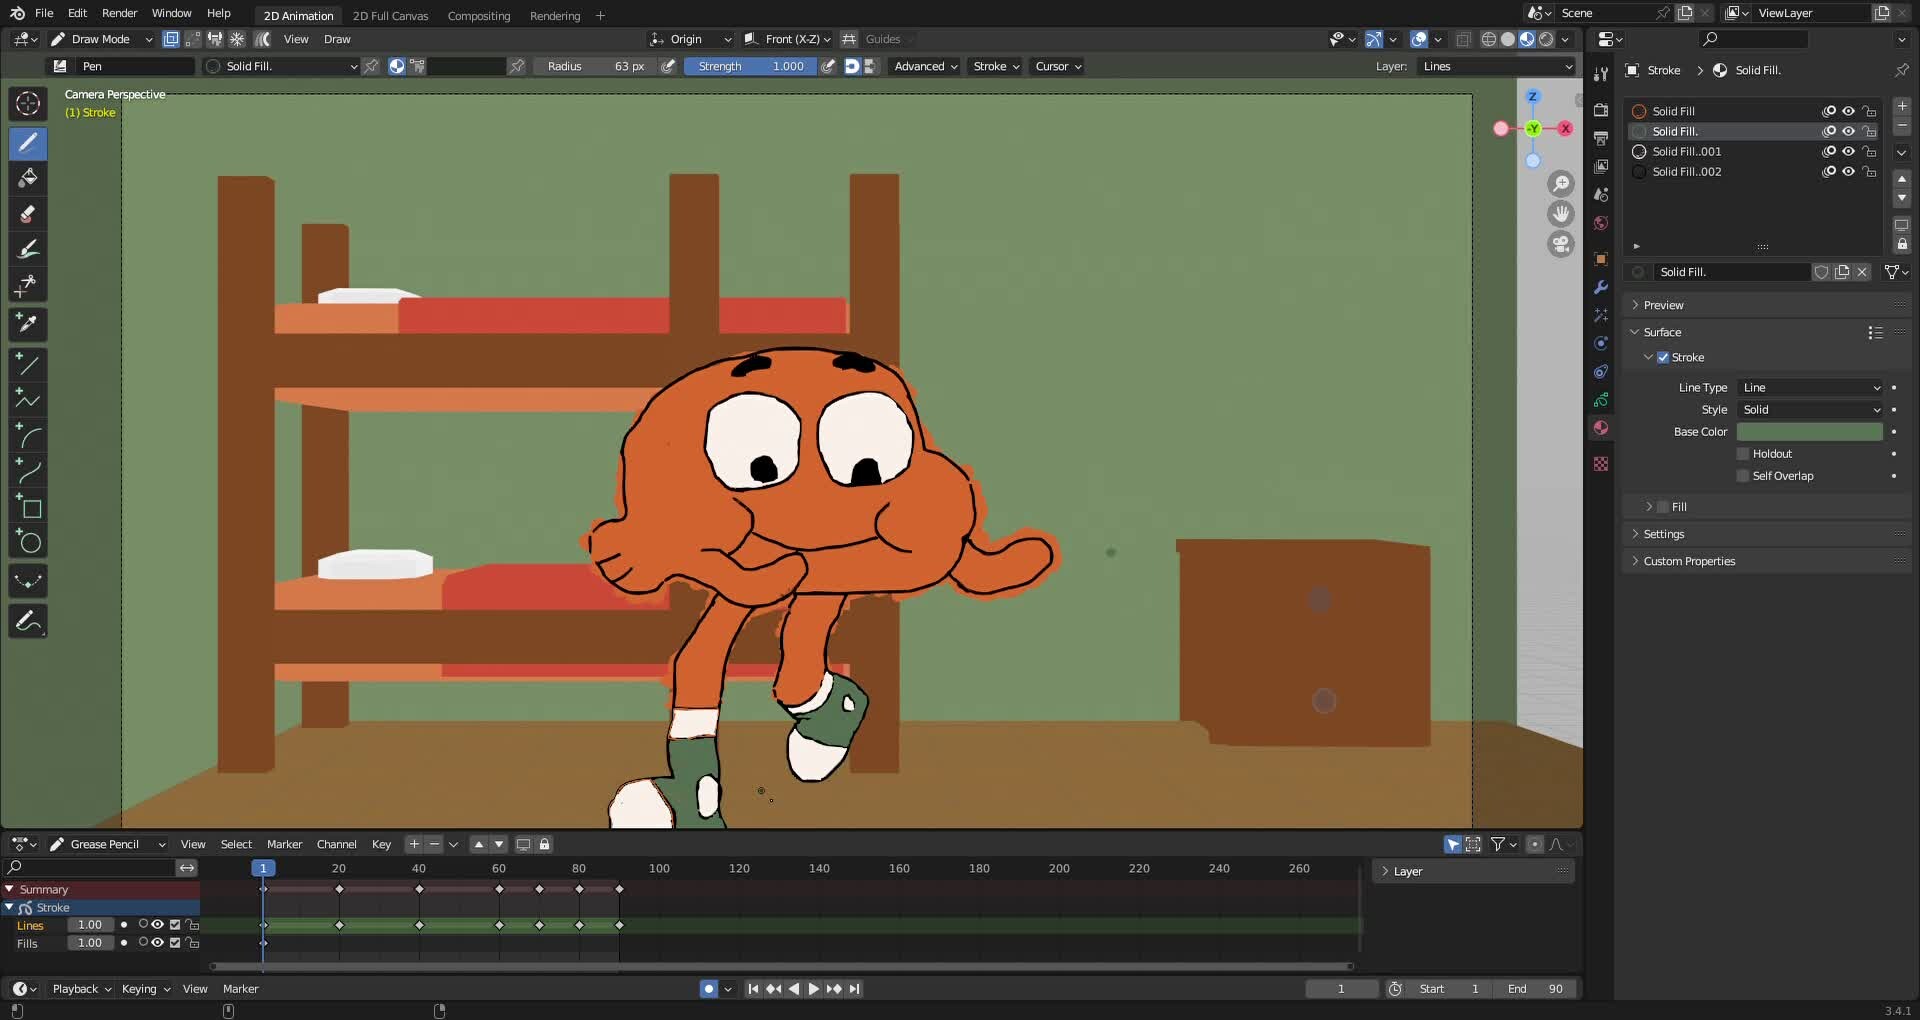
Task: Toggle the Self Overlap checkbox
Action: pos(1743,476)
